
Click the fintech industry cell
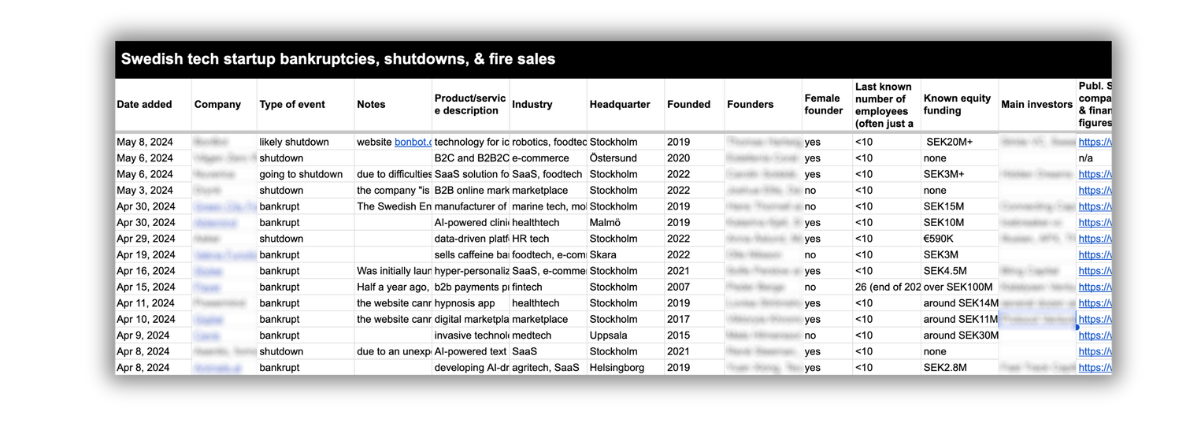(x=527, y=286)
